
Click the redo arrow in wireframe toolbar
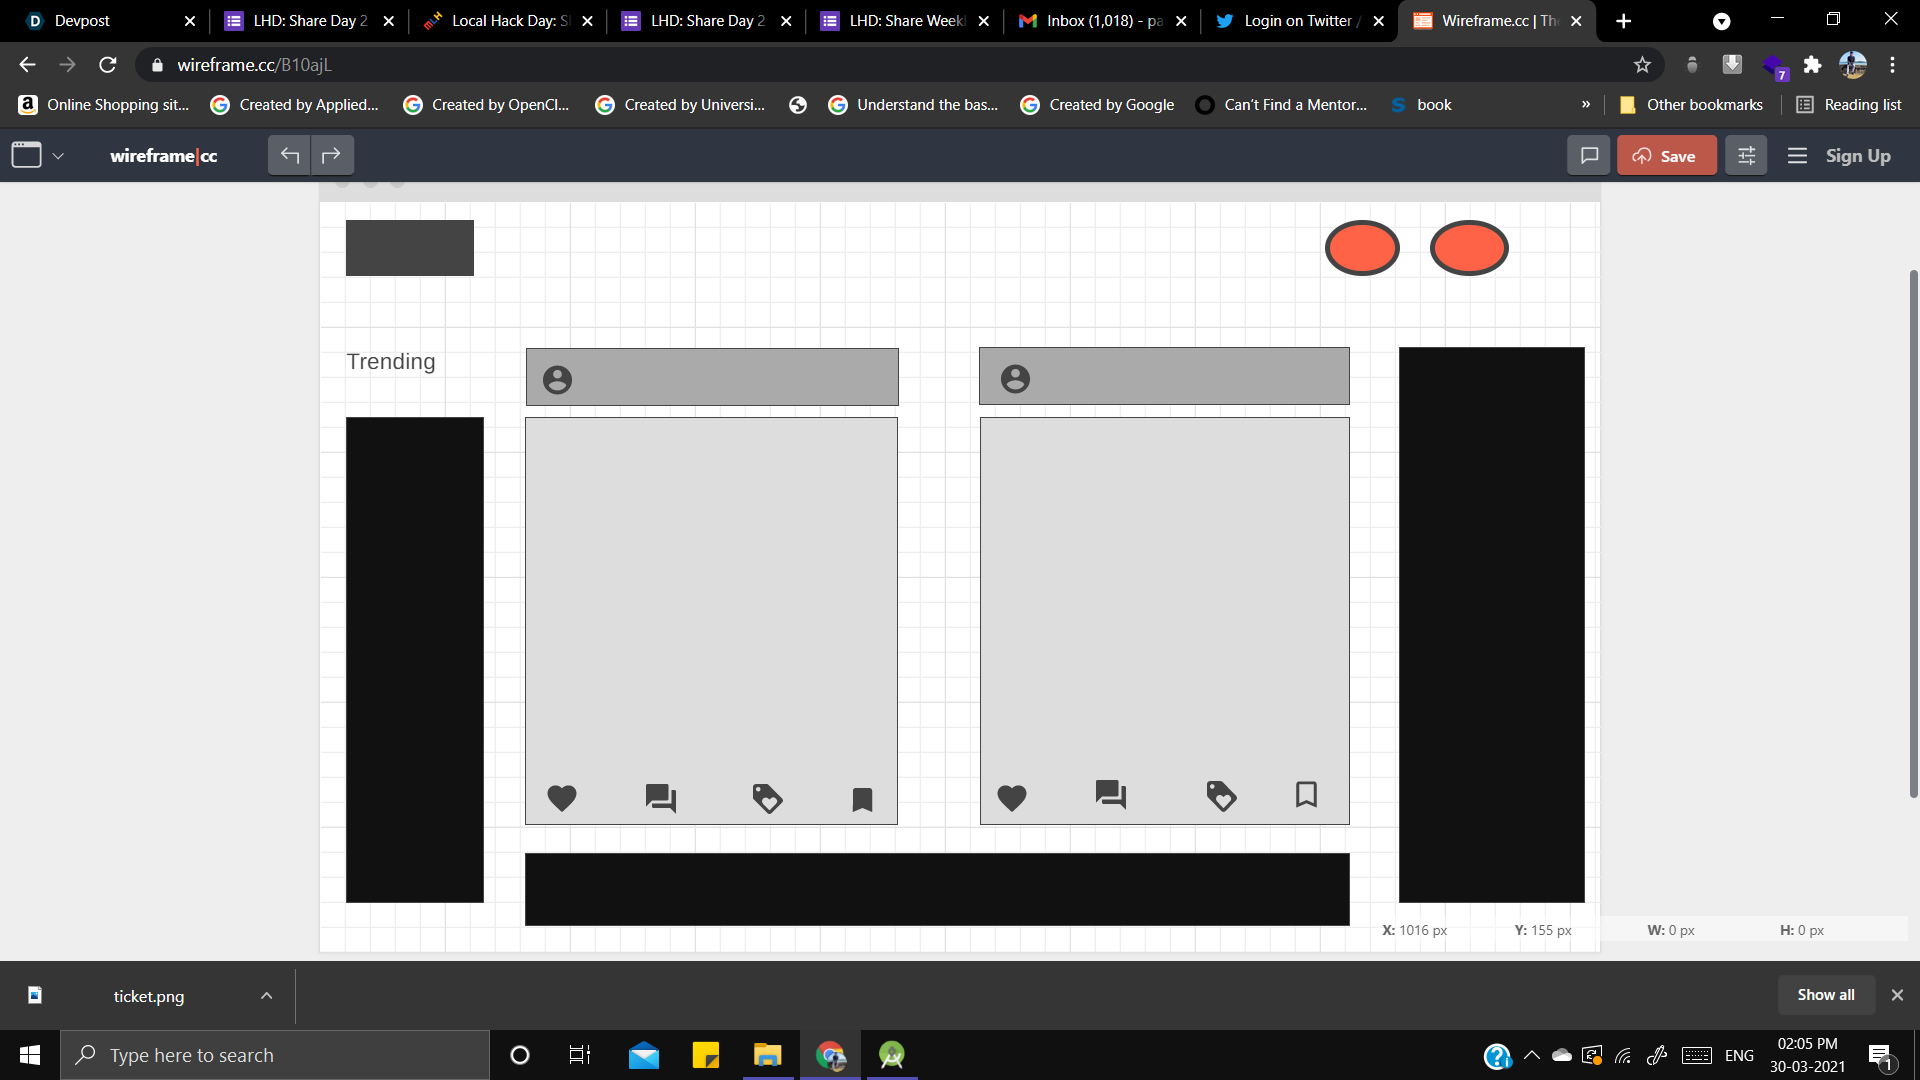(331, 155)
